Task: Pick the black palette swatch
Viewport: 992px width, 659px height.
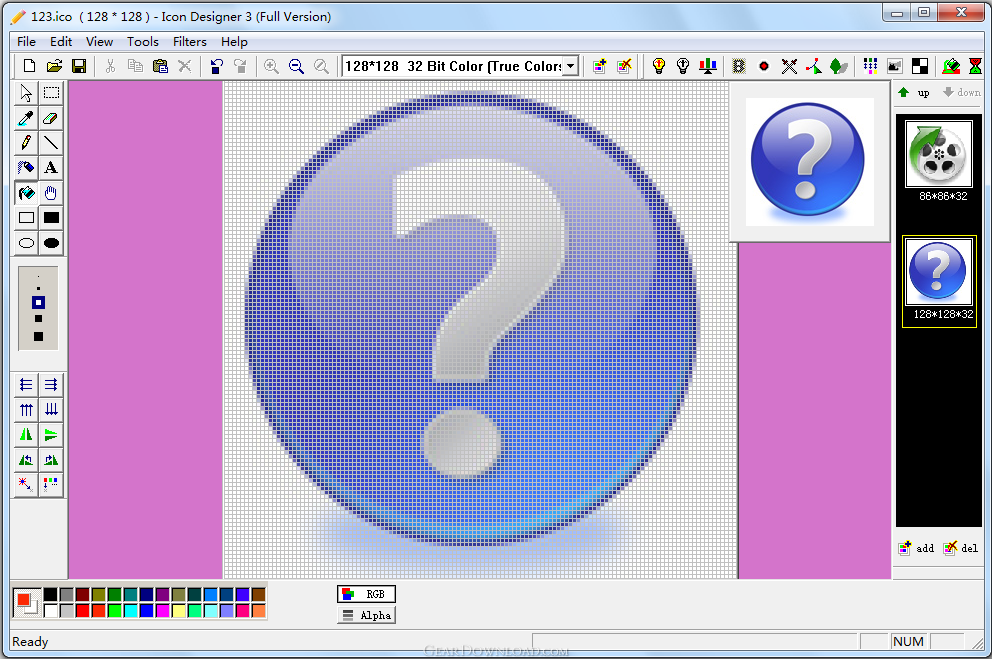Action: (51, 594)
